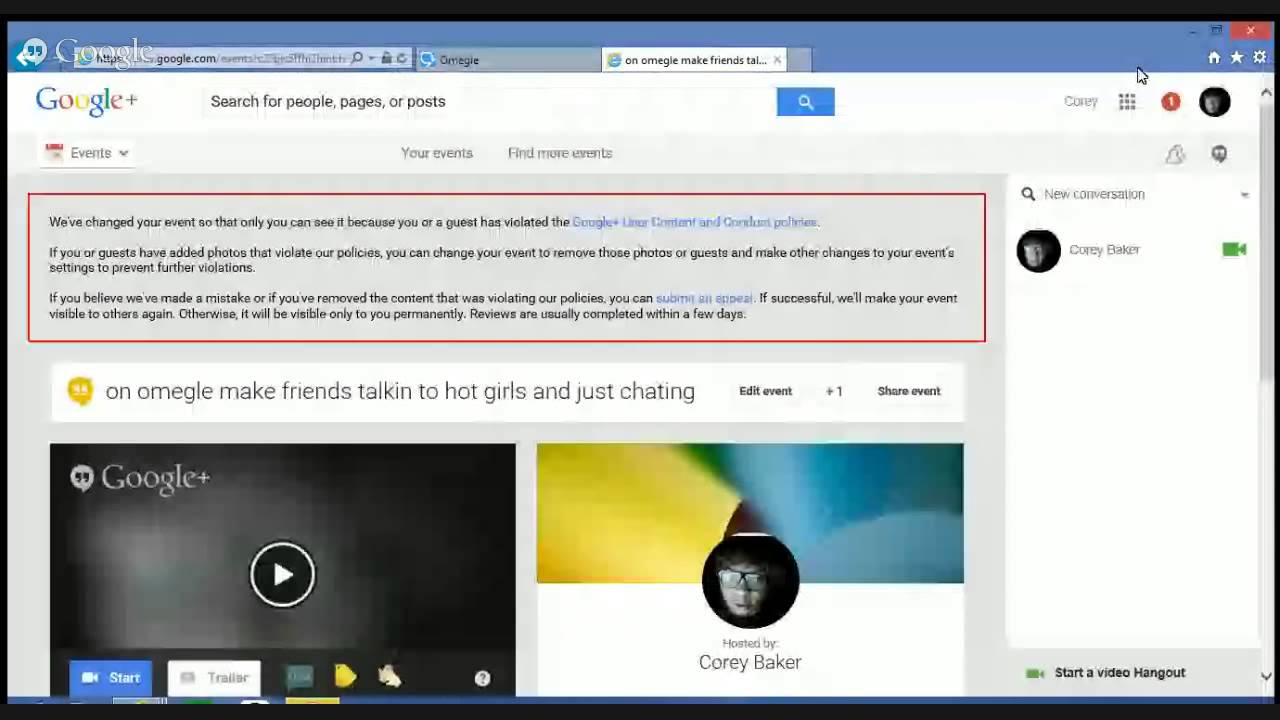This screenshot has width=1280, height=720.
Task: Open Corey Baker's avatar in the Hangouts list
Action: 1038,251
